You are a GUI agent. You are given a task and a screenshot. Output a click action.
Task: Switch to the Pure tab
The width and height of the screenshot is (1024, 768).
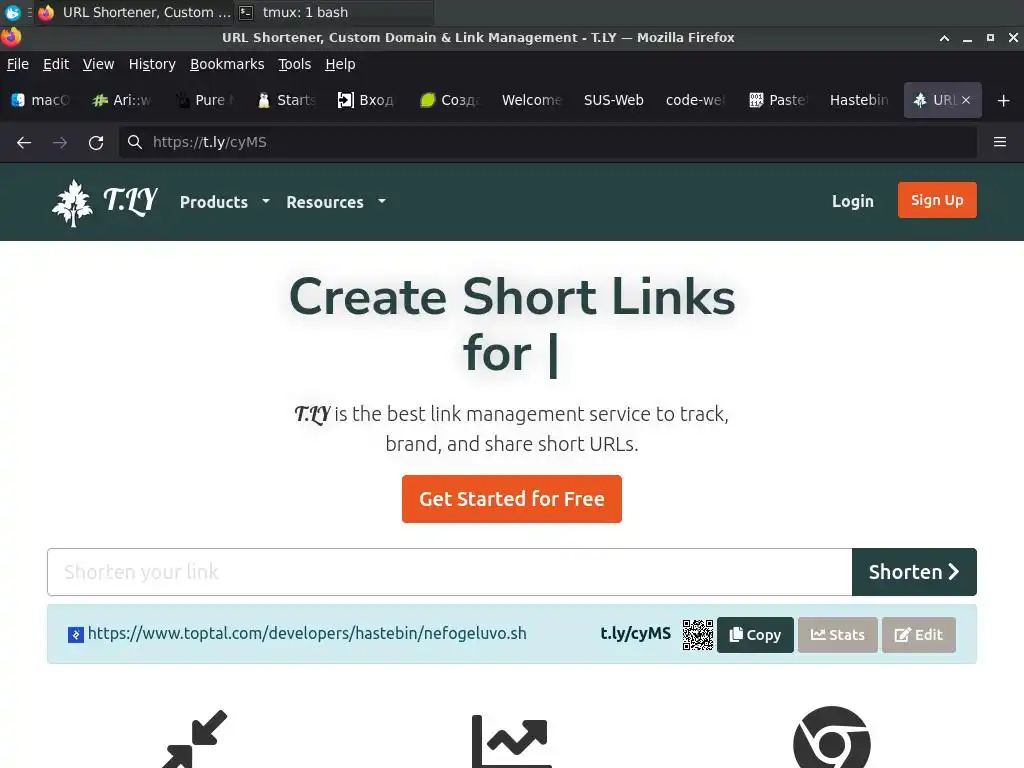tap(204, 100)
